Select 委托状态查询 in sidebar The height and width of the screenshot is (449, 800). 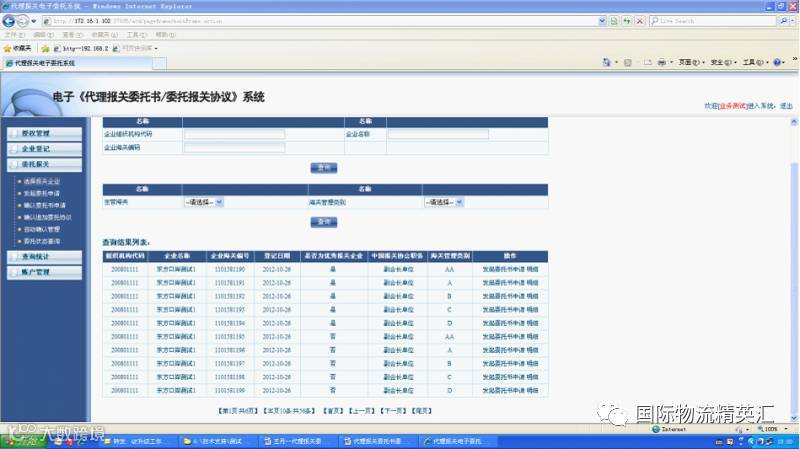point(41,241)
